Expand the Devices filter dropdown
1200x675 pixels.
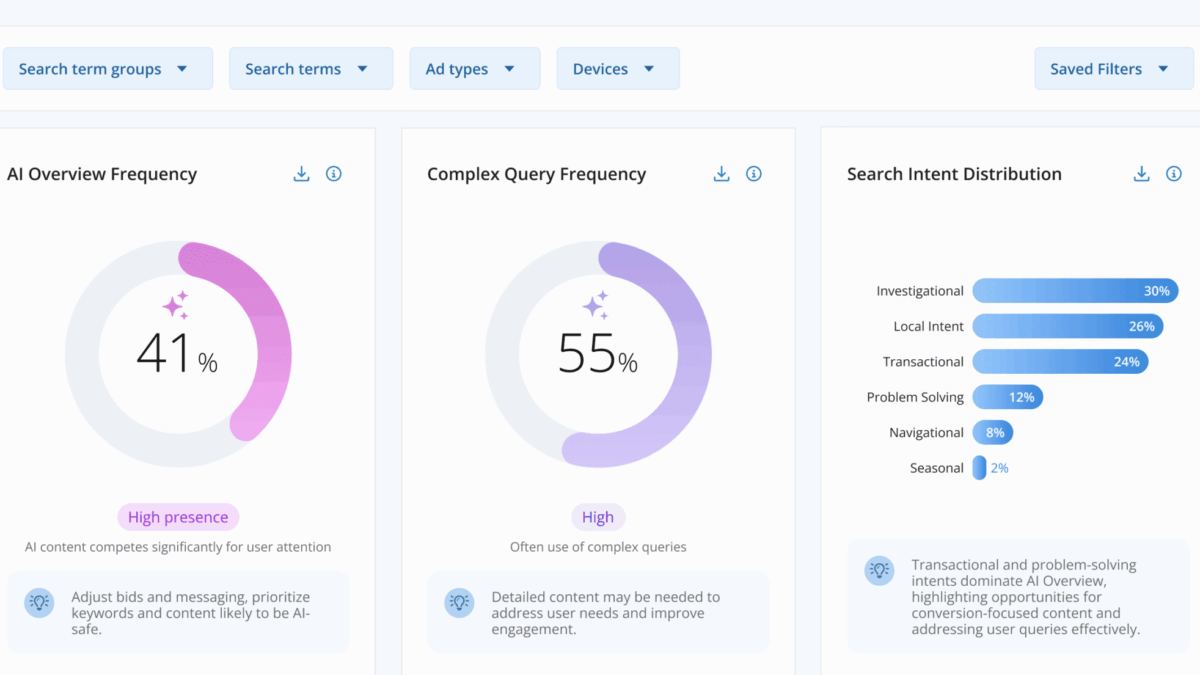click(617, 69)
